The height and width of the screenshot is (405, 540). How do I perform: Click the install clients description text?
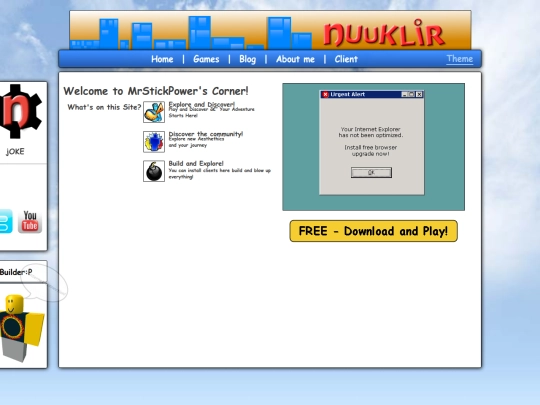click(x=219, y=174)
